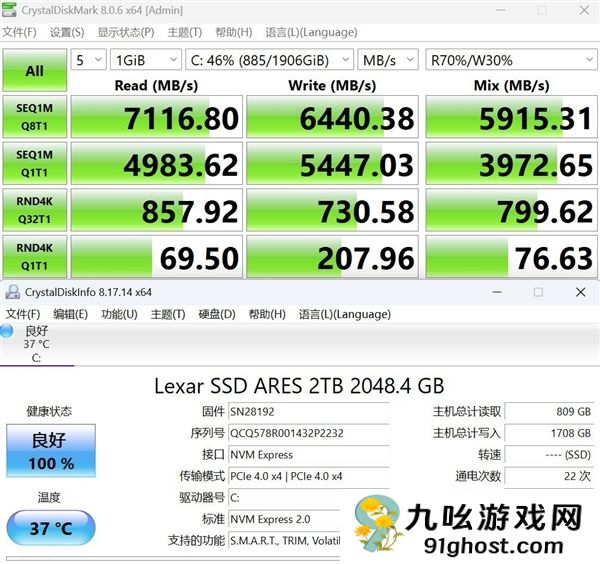
Task: Click the 3972.65 mix result
Action: tap(512, 163)
